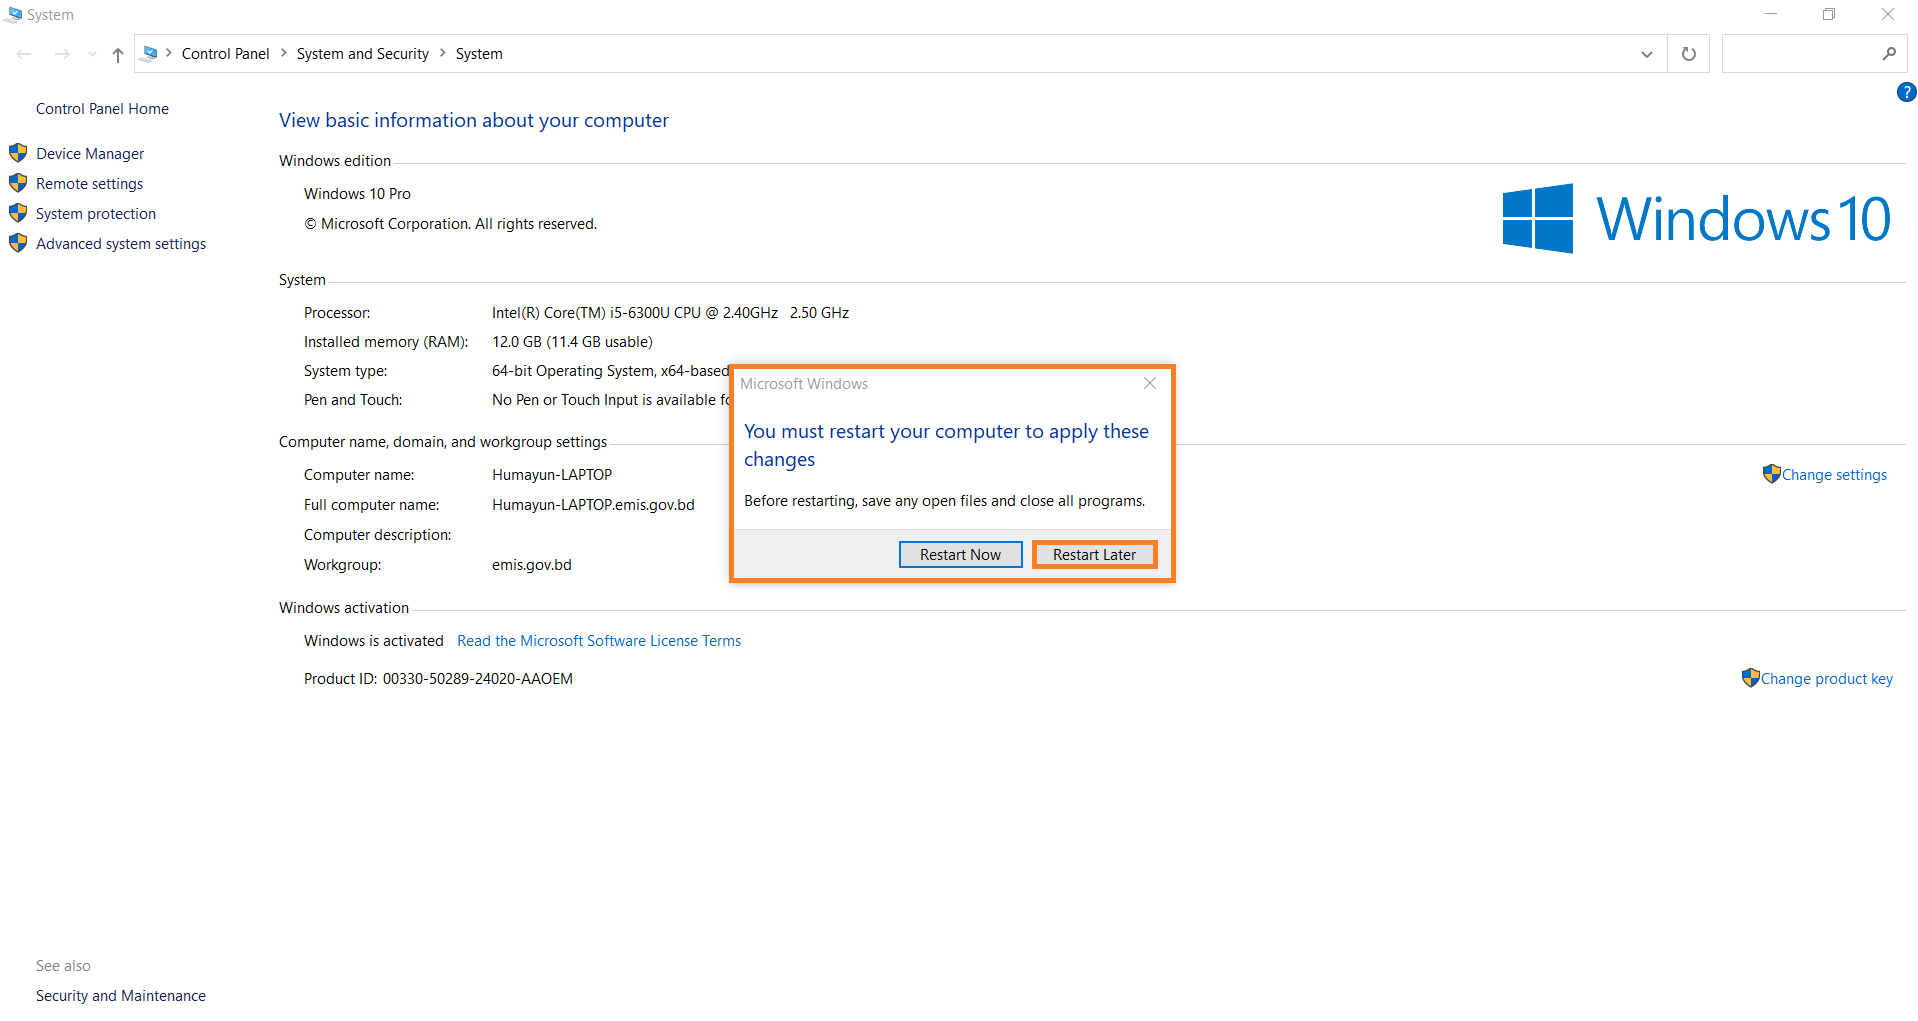Open Advanced system settings
The width and height of the screenshot is (1918, 1021).
coord(121,244)
